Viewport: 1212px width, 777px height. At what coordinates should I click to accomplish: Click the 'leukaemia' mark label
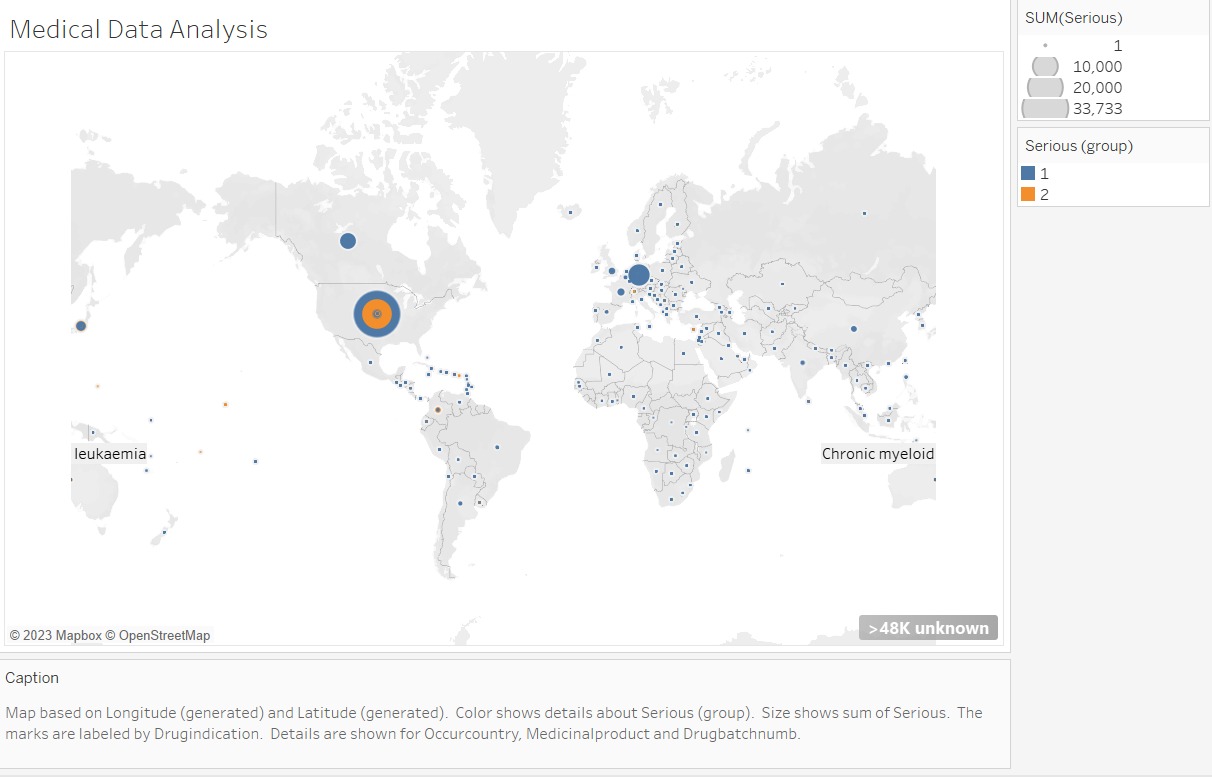click(110, 454)
